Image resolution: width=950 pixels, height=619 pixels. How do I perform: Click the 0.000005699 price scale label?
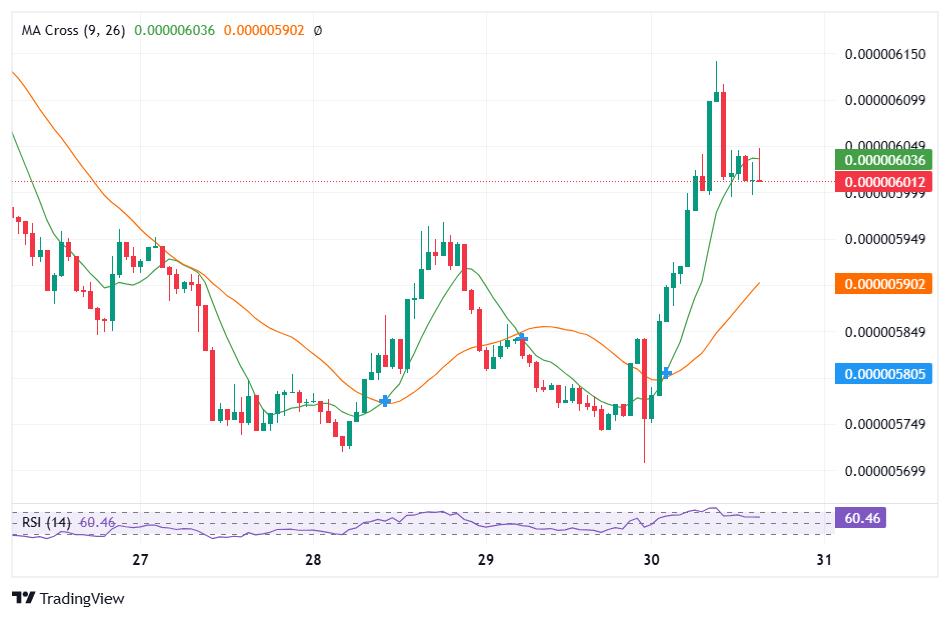[884, 470]
